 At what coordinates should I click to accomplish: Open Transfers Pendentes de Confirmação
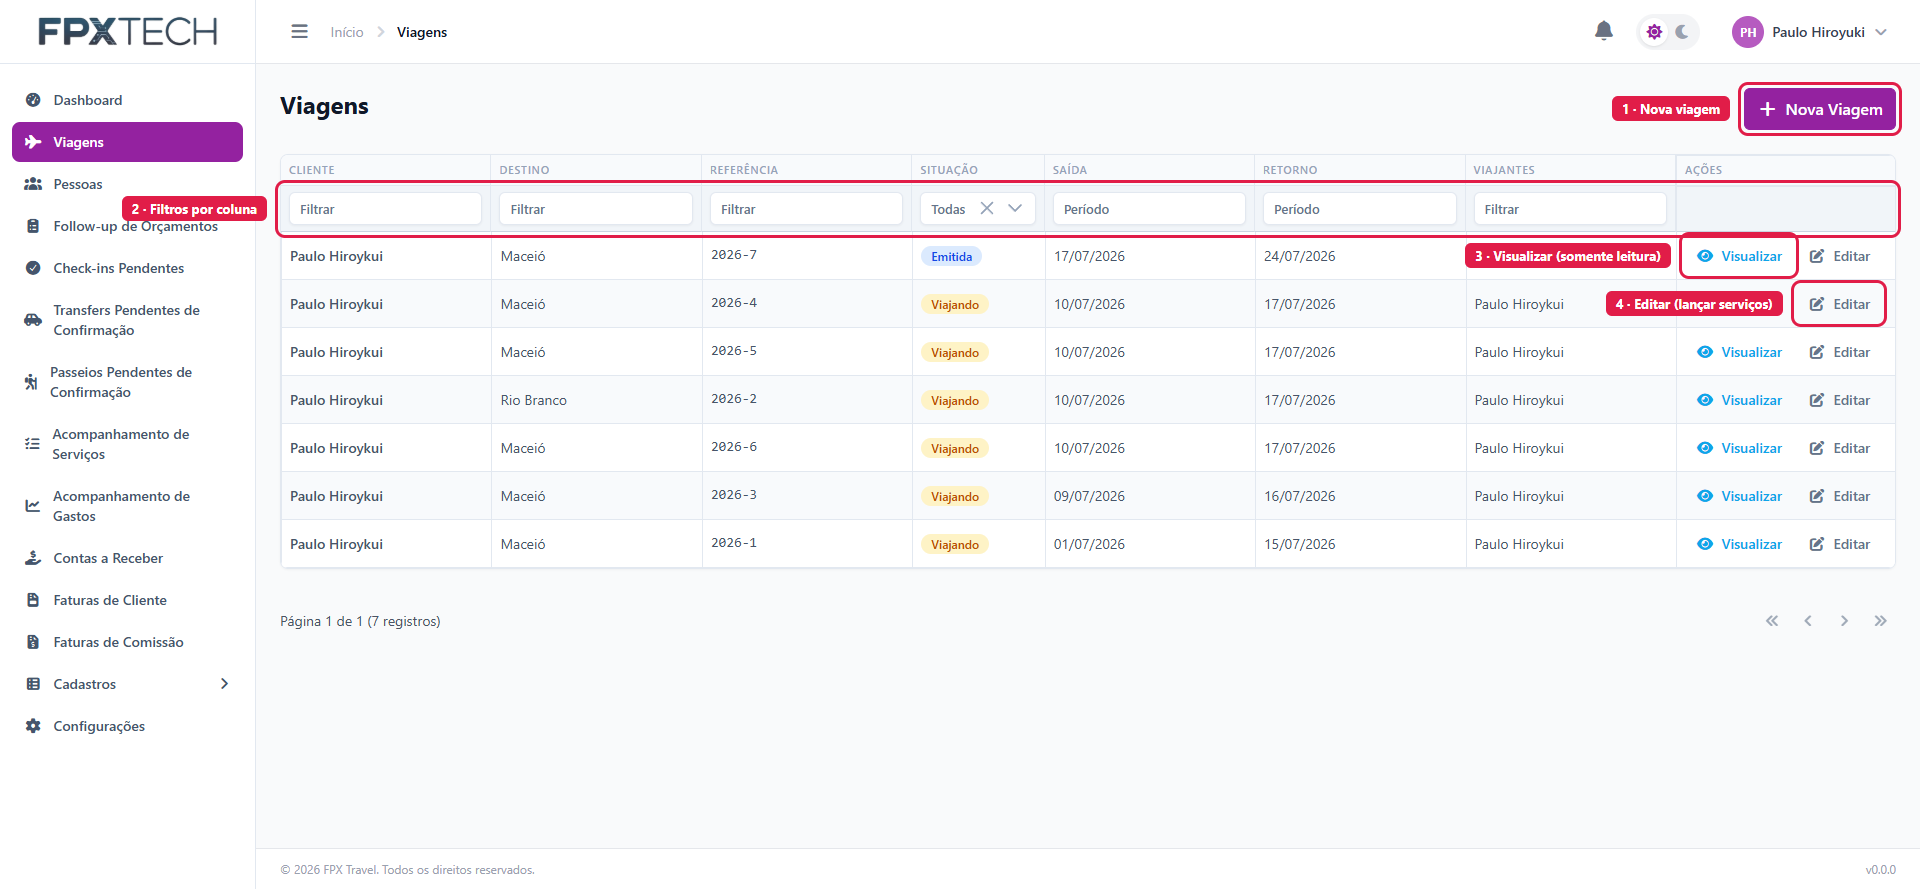(x=127, y=320)
